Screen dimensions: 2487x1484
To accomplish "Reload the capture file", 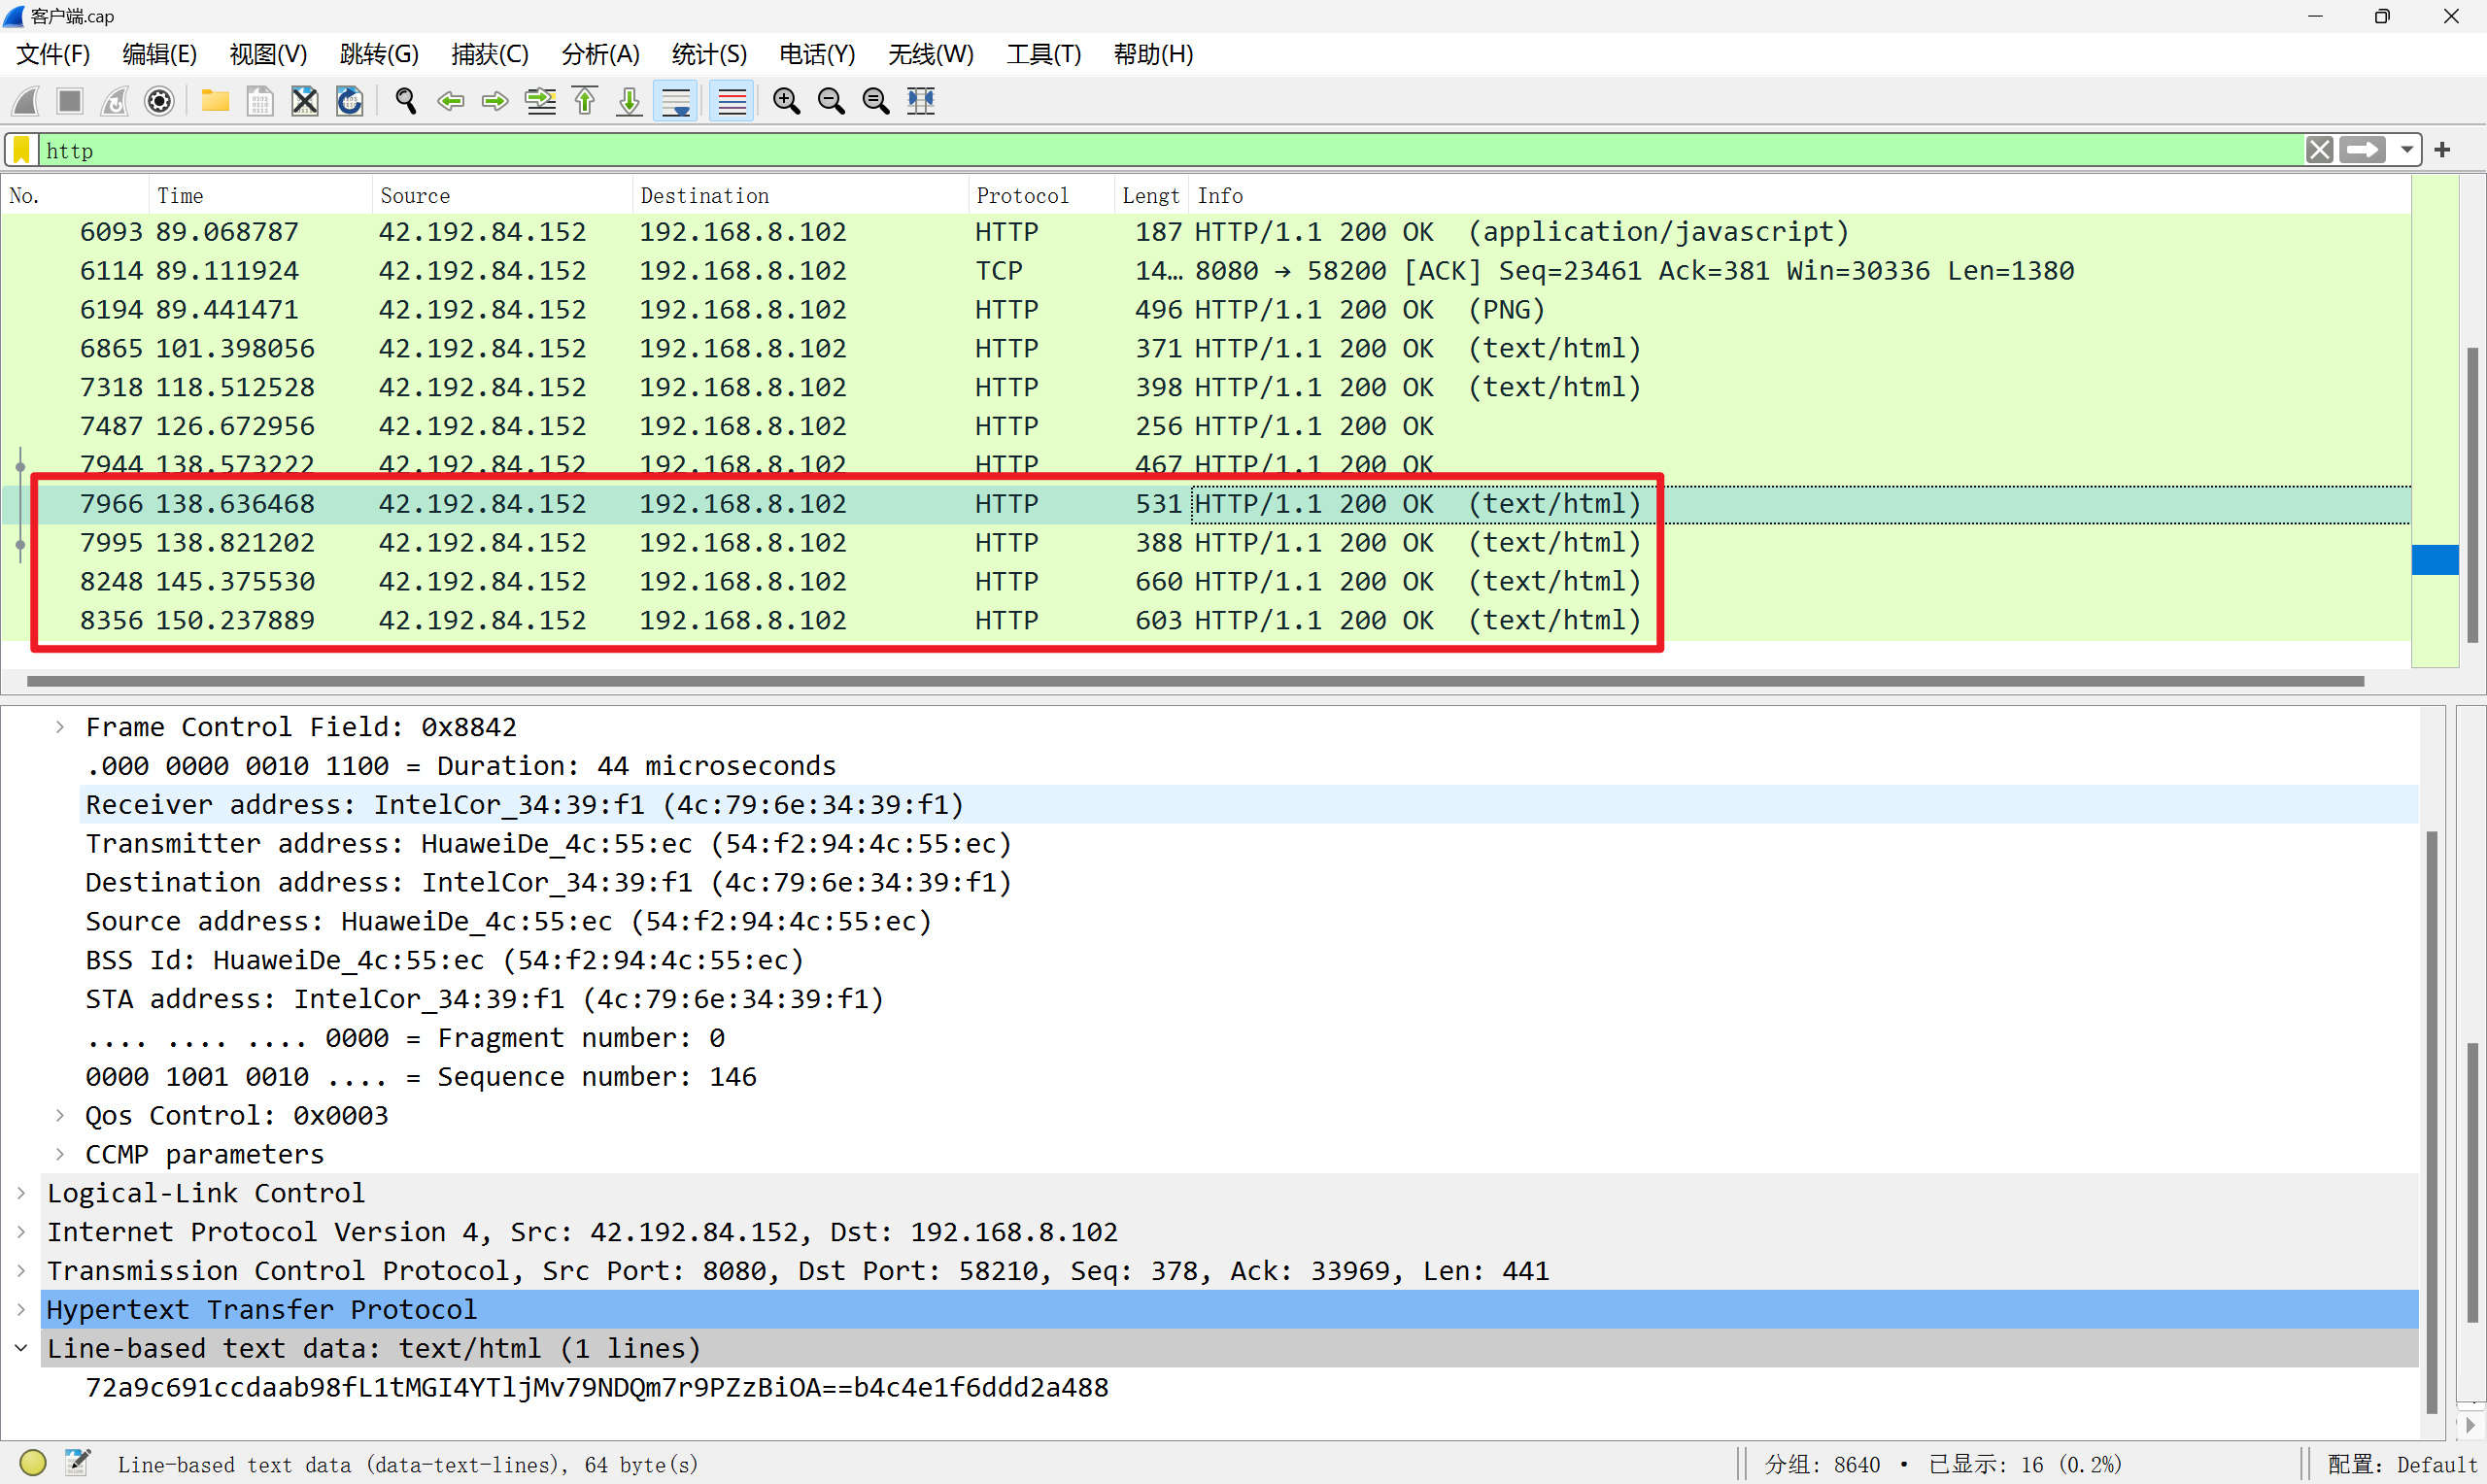I will click(350, 101).
